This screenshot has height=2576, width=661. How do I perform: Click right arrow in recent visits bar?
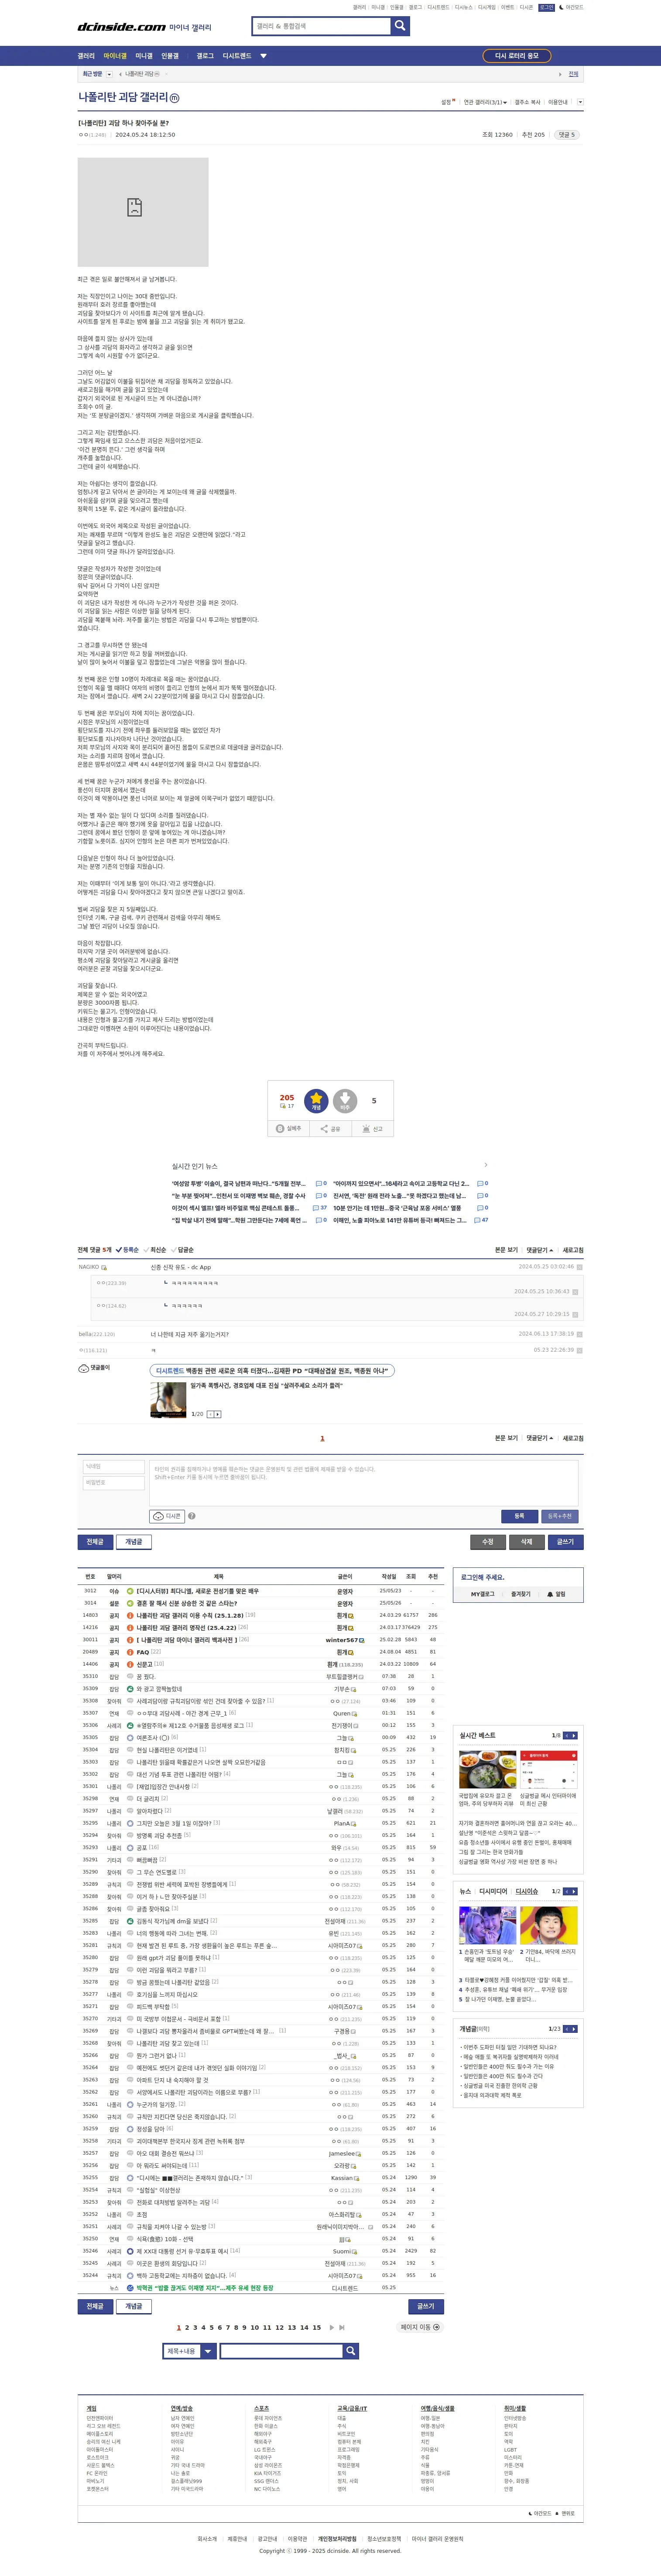pyautogui.click(x=560, y=74)
